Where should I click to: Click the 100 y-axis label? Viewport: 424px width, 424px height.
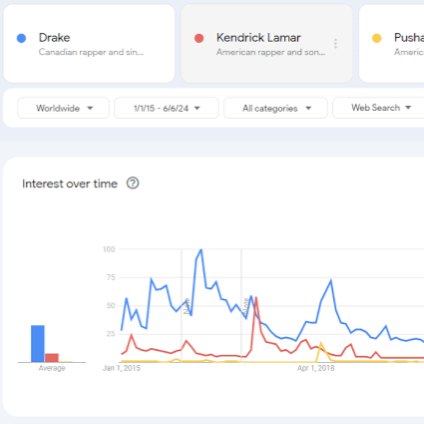[x=109, y=249]
